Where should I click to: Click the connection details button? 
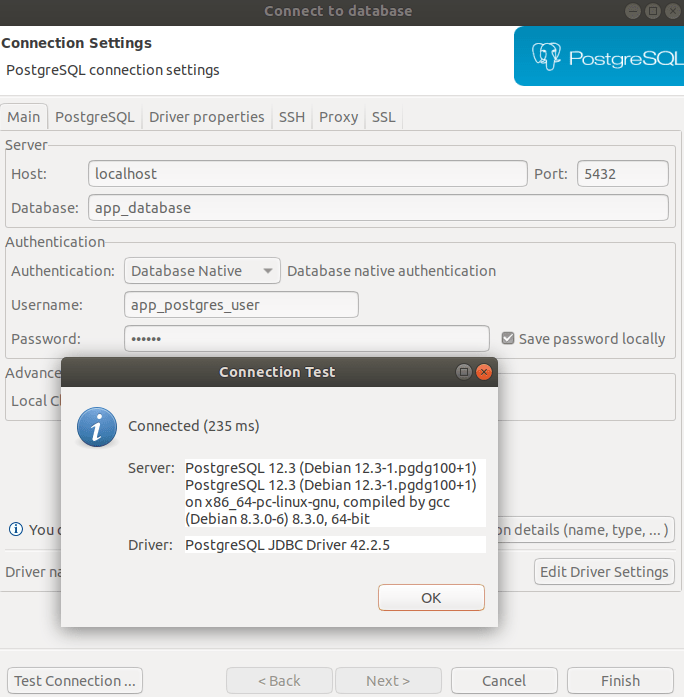pos(586,530)
